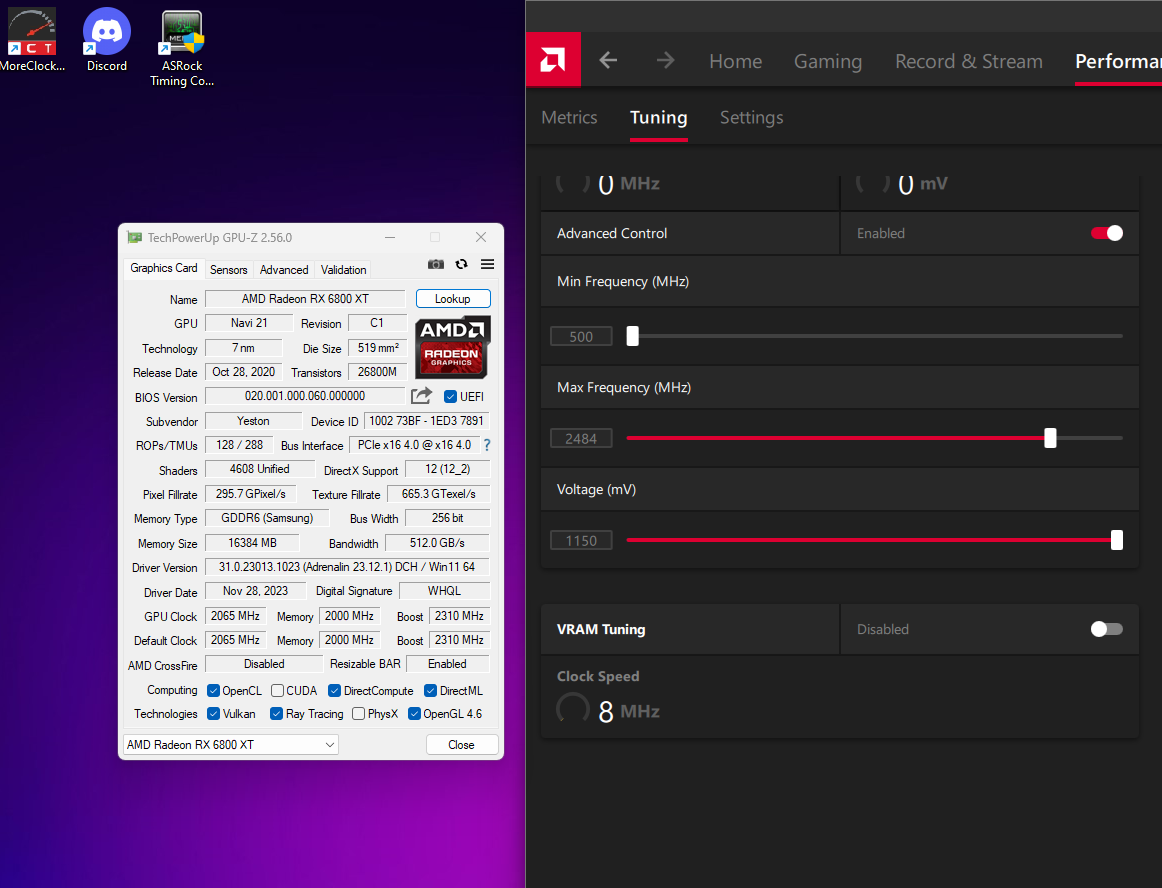
Task: Click the BIOS export share icon
Action: [x=421, y=396]
